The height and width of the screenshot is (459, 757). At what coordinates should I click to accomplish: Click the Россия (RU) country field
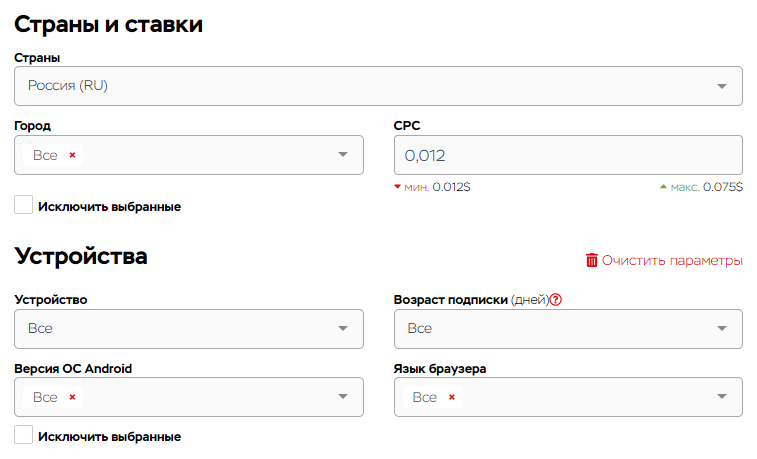tap(378, 86)
